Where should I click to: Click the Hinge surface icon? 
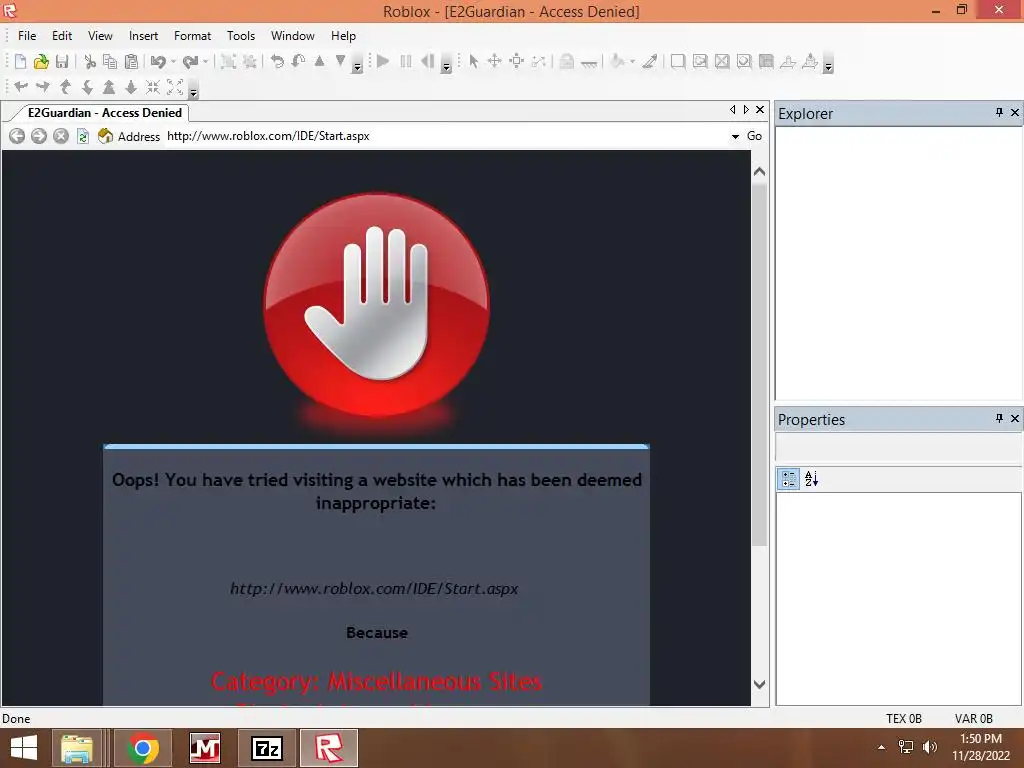788,61
